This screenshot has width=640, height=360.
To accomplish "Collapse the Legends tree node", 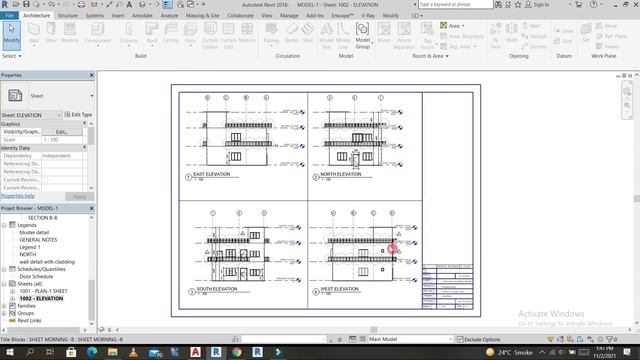I will 4,225.
